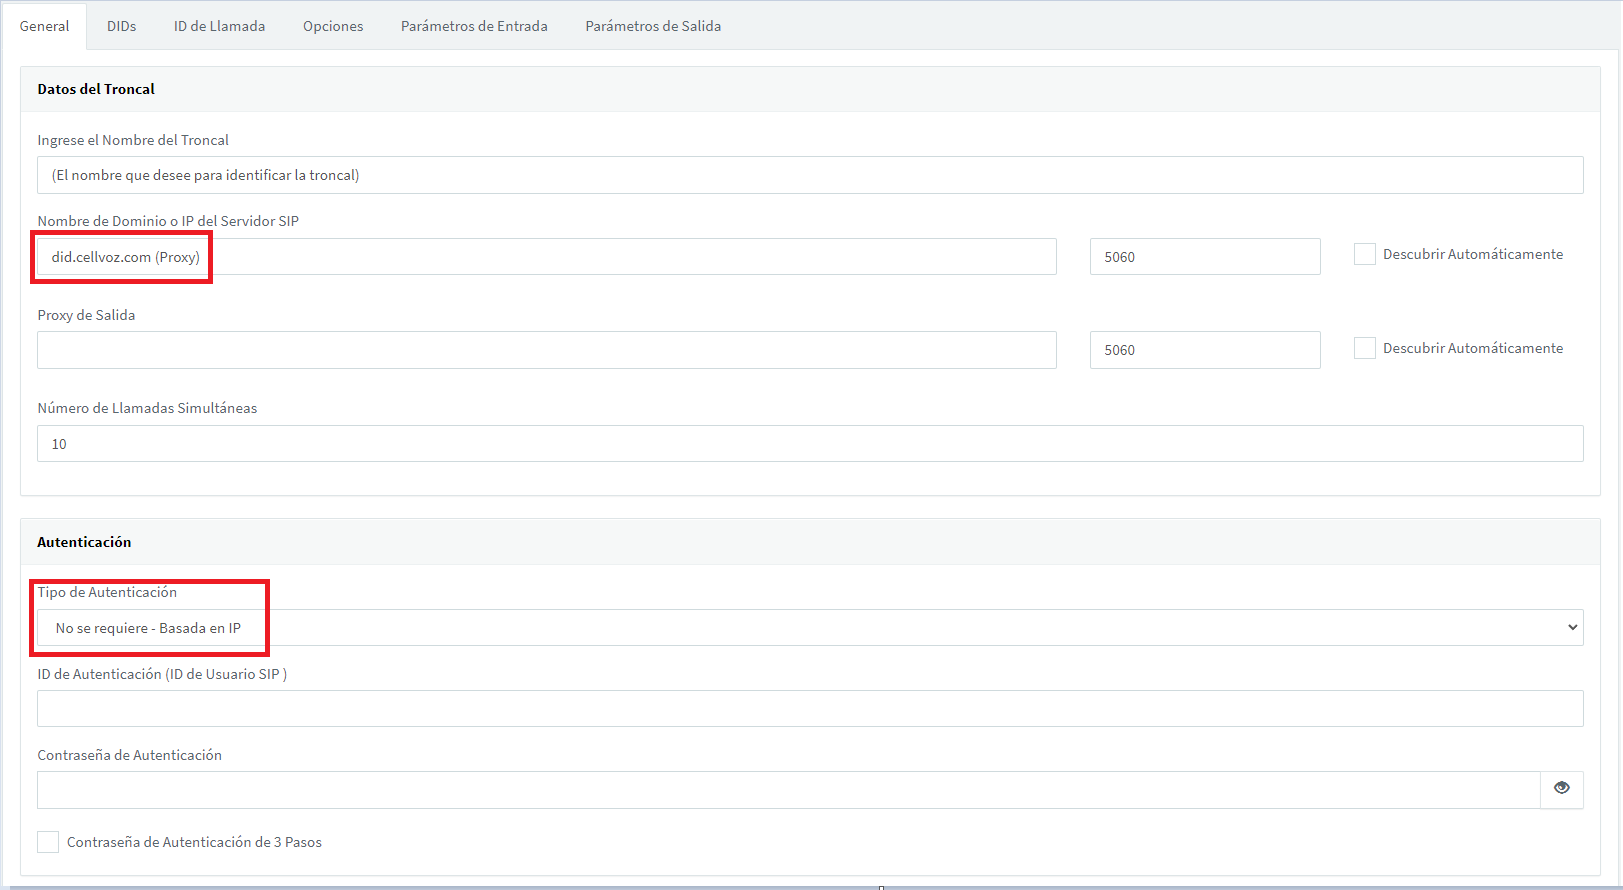
Task: Open Parámetros de Entrada tab
Action: click(474, 26)
